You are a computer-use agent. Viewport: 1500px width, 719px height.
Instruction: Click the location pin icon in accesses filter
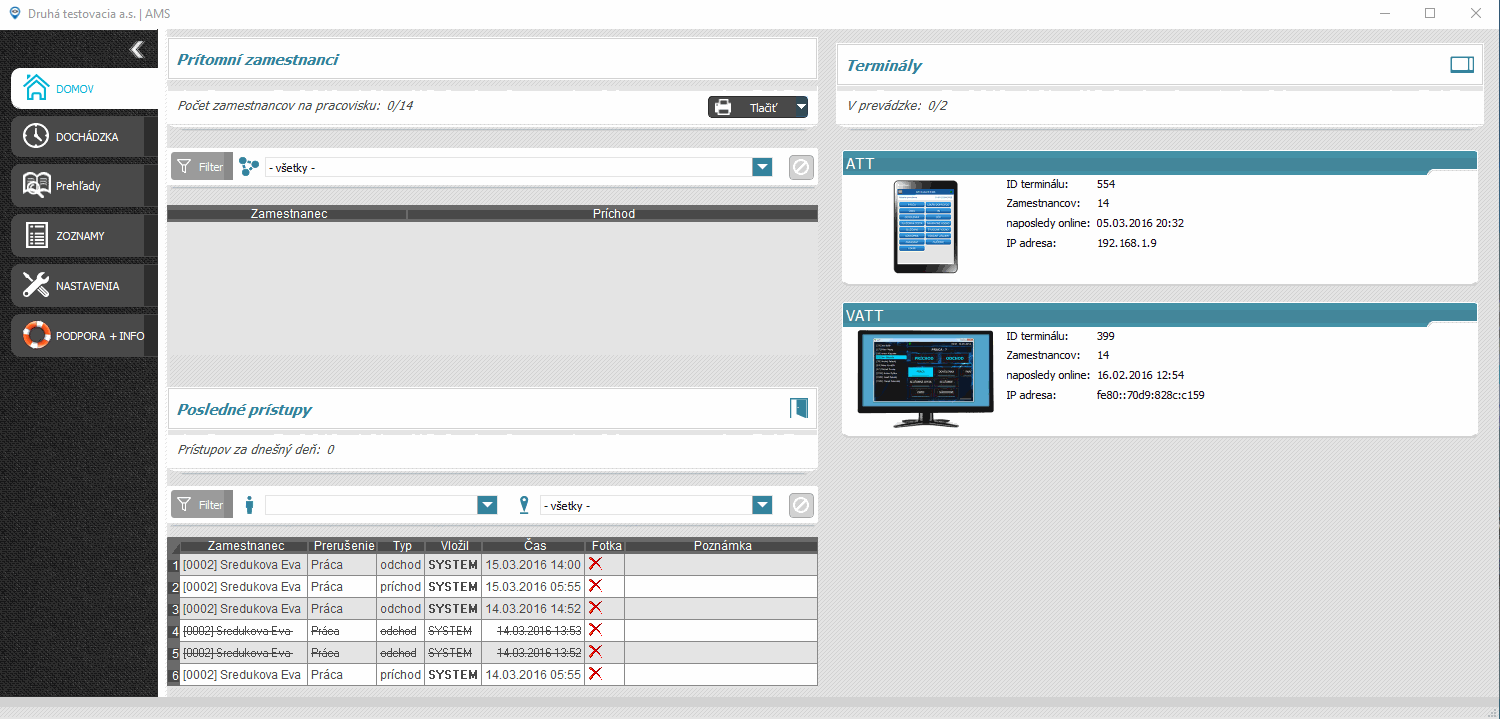(x=524, y=505)
